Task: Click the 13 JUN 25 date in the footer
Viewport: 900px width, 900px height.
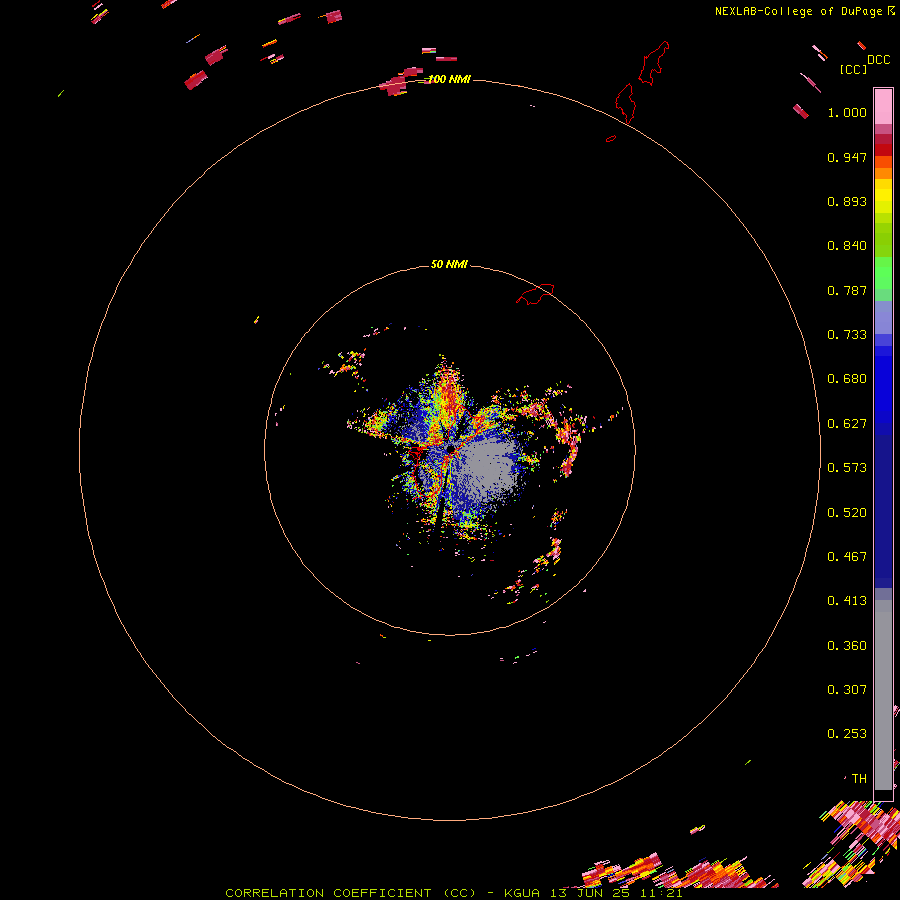Action: point(590,893)
